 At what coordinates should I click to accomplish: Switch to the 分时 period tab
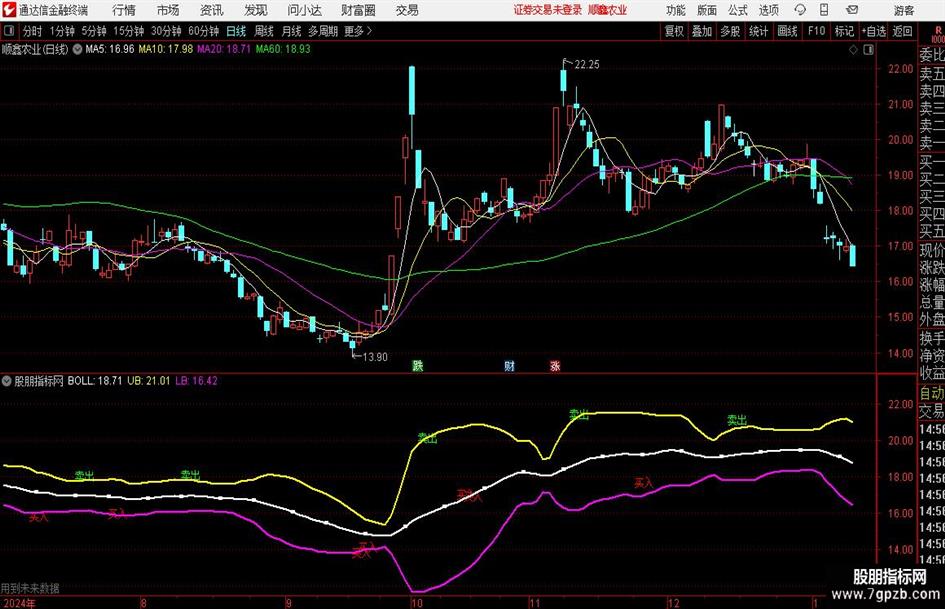coord(33,31)
